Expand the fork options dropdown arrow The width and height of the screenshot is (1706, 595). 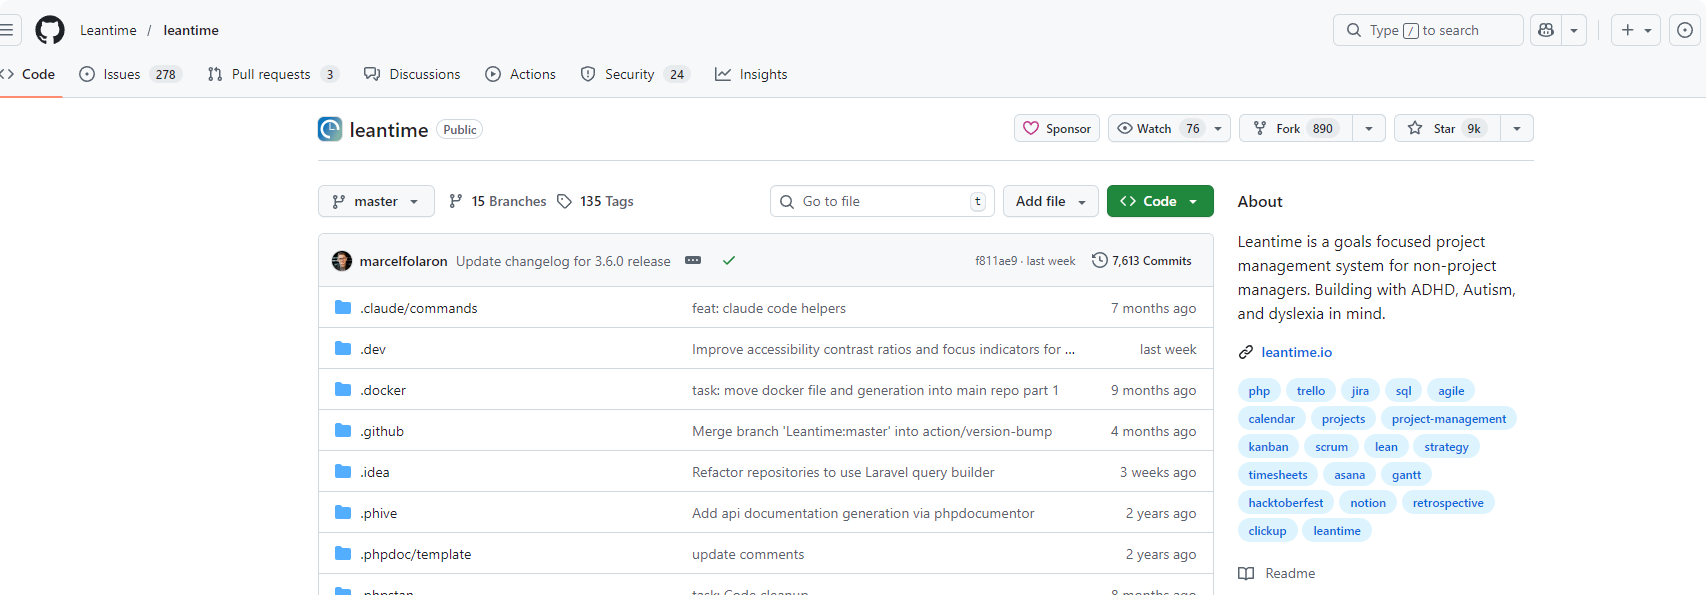click(x=1369, y=128)
